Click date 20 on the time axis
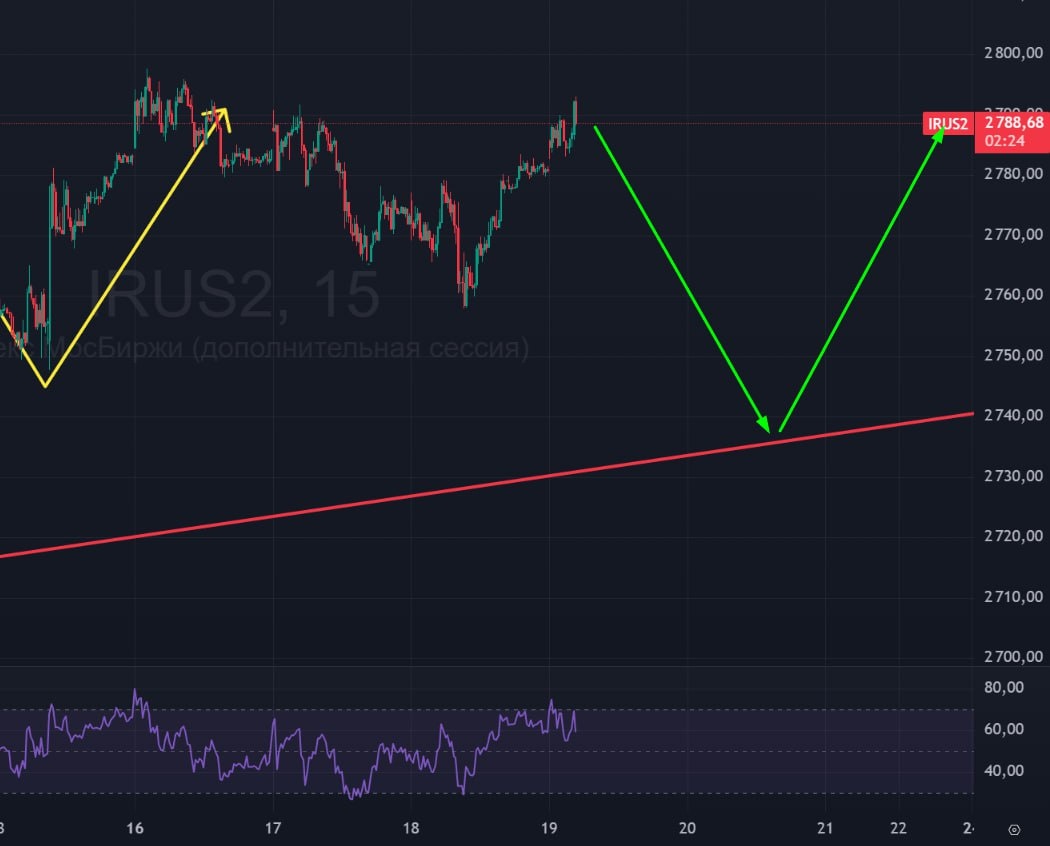 point(687,828)
